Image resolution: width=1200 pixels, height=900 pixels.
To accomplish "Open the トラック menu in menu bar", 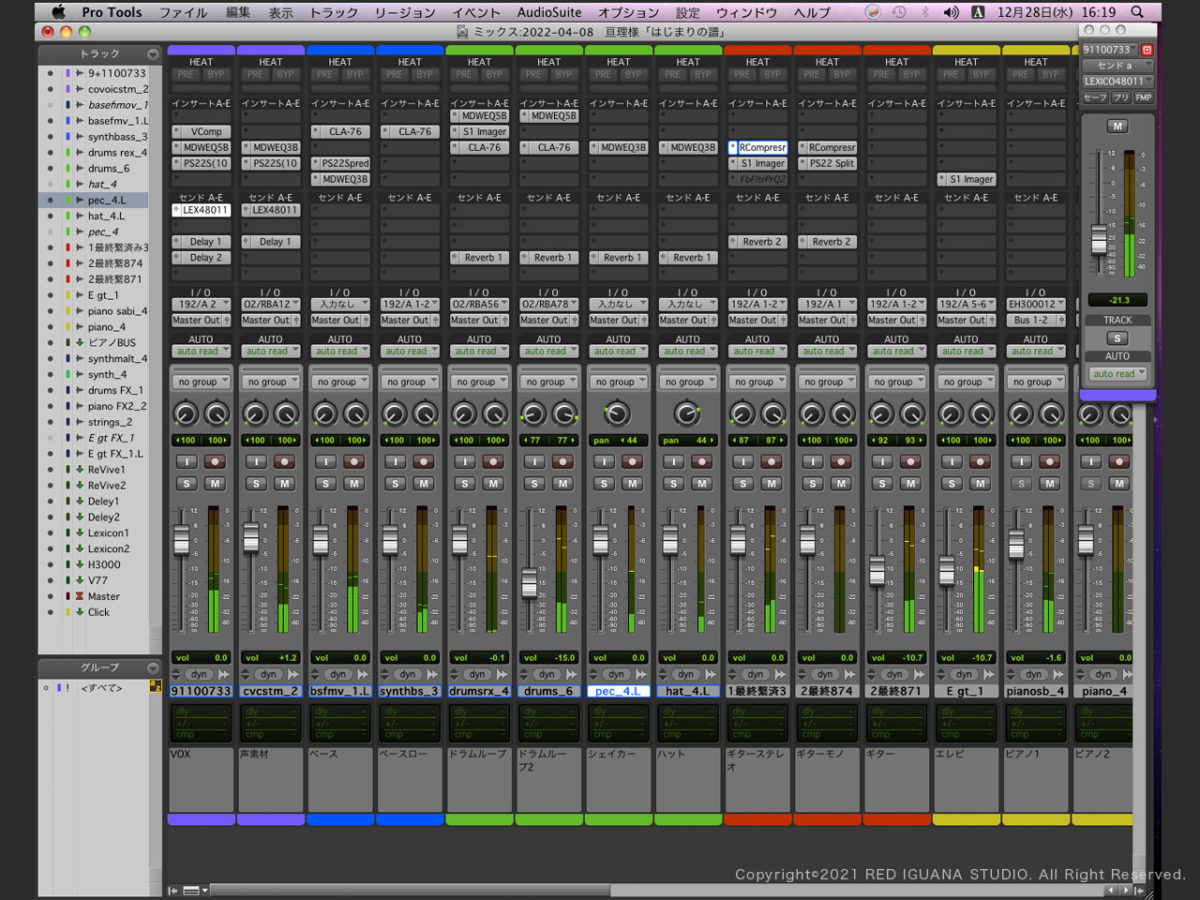I will coord(334,12).
